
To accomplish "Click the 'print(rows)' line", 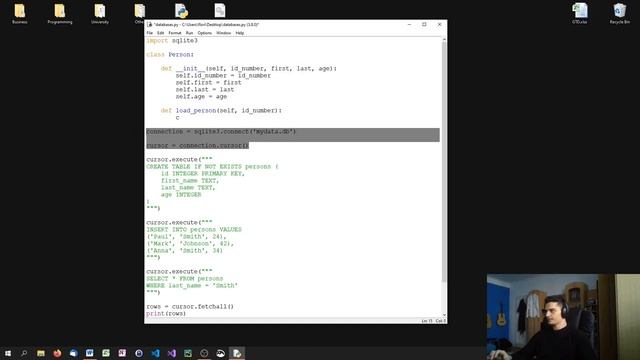I will (166, 313).
